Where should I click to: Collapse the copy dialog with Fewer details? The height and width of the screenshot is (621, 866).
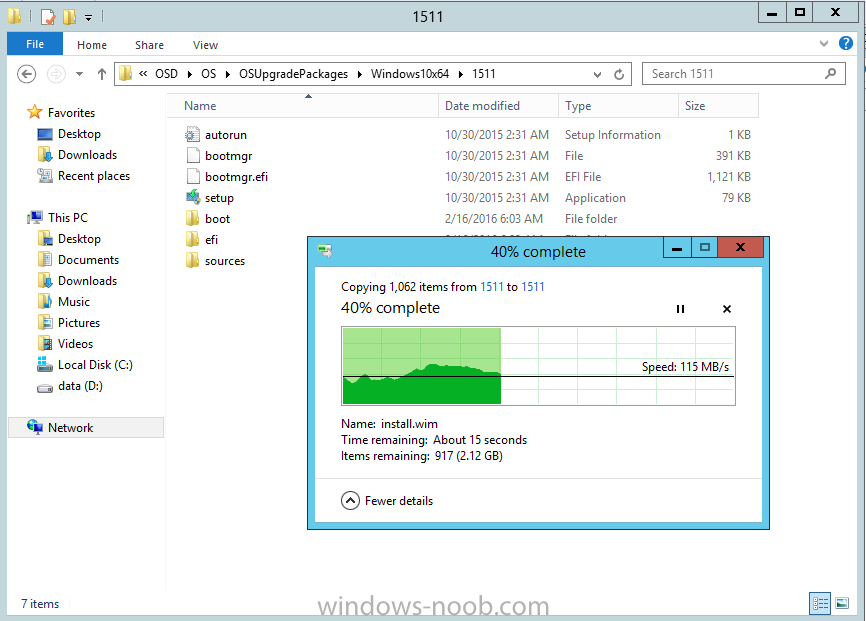pos(387,501)
